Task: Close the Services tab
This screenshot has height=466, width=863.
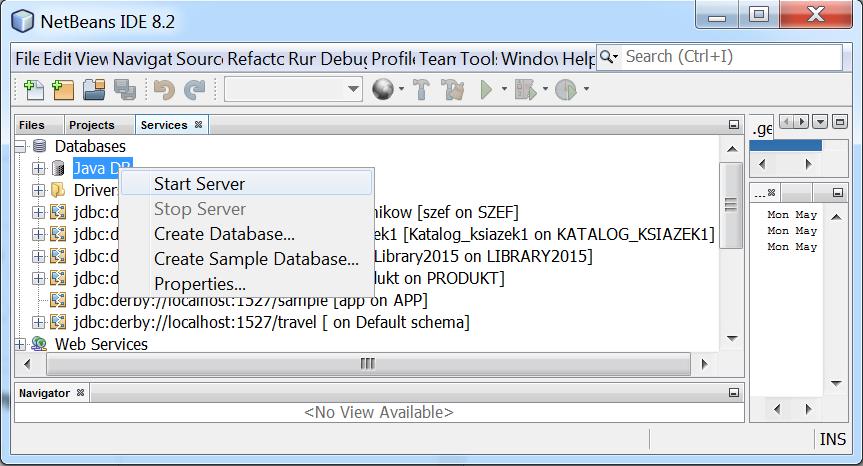Action: pos(198,125)
